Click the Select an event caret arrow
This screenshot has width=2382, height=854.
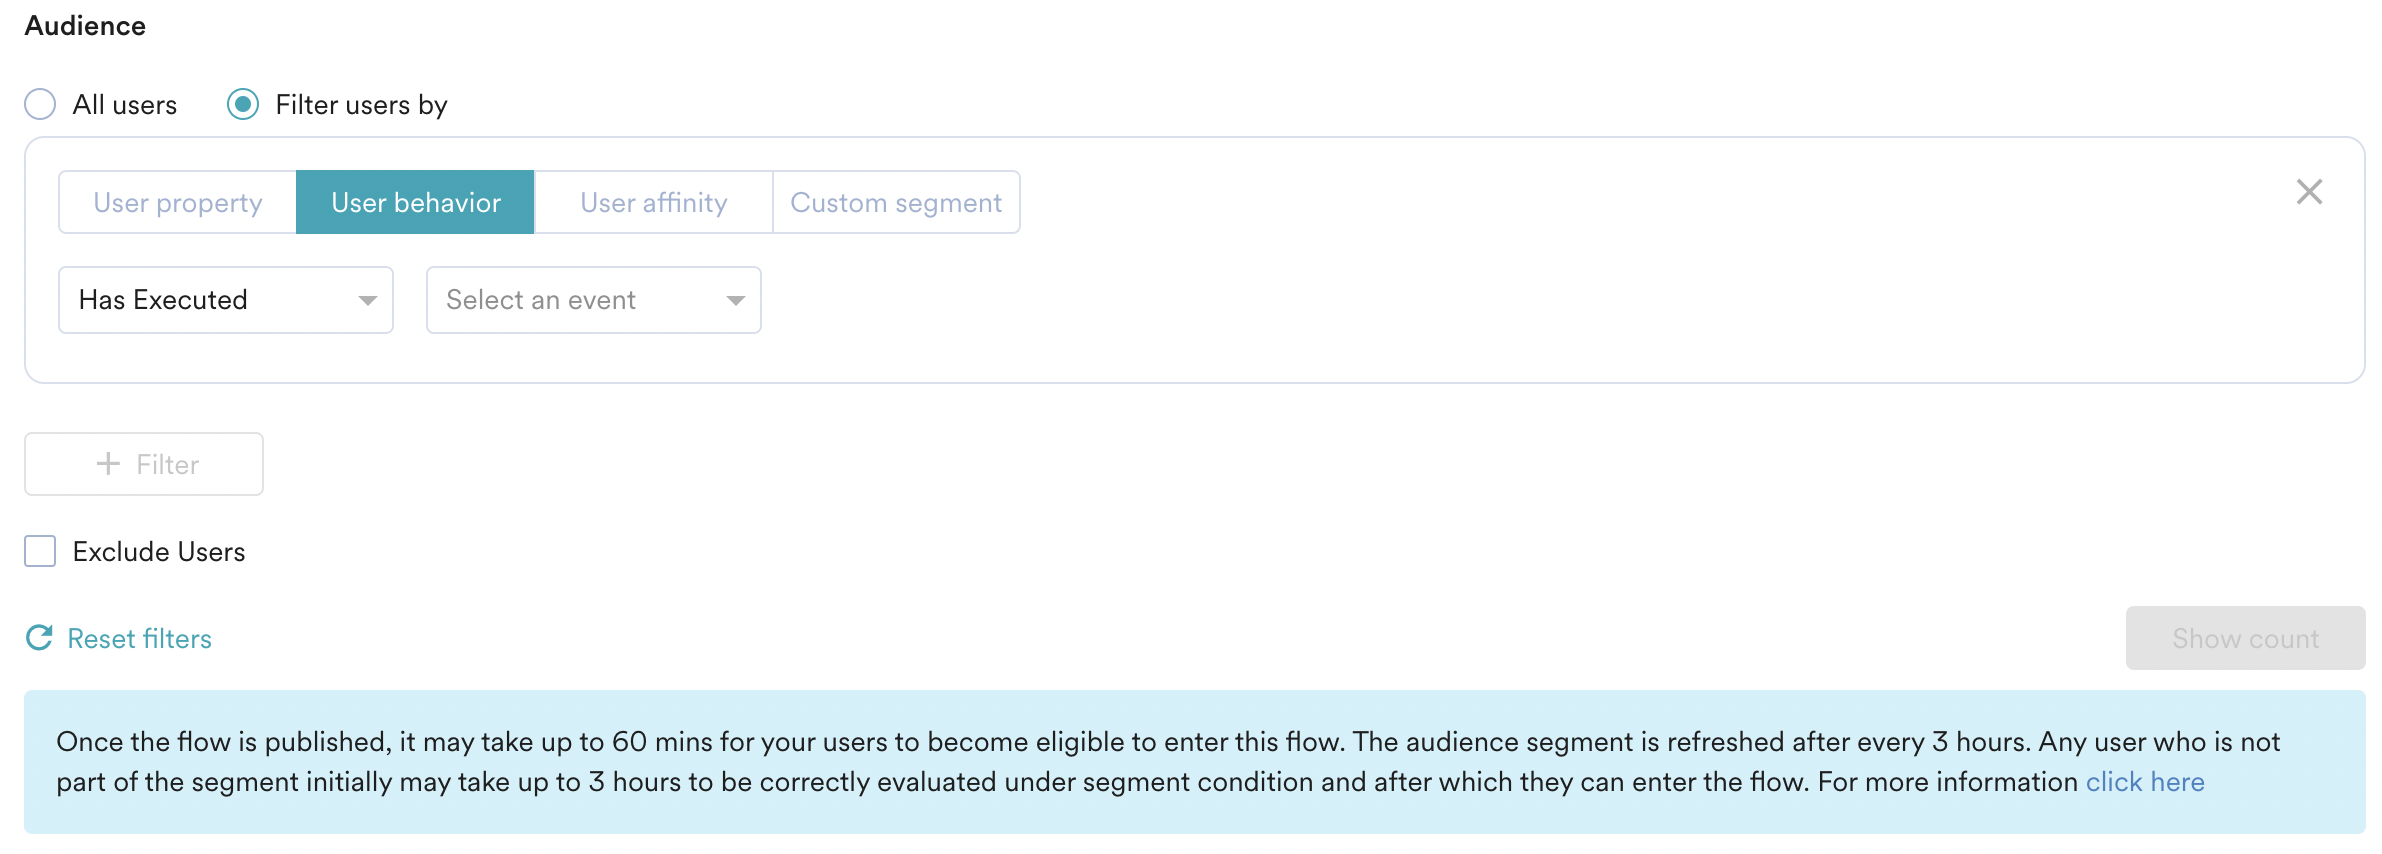(735, 300)
